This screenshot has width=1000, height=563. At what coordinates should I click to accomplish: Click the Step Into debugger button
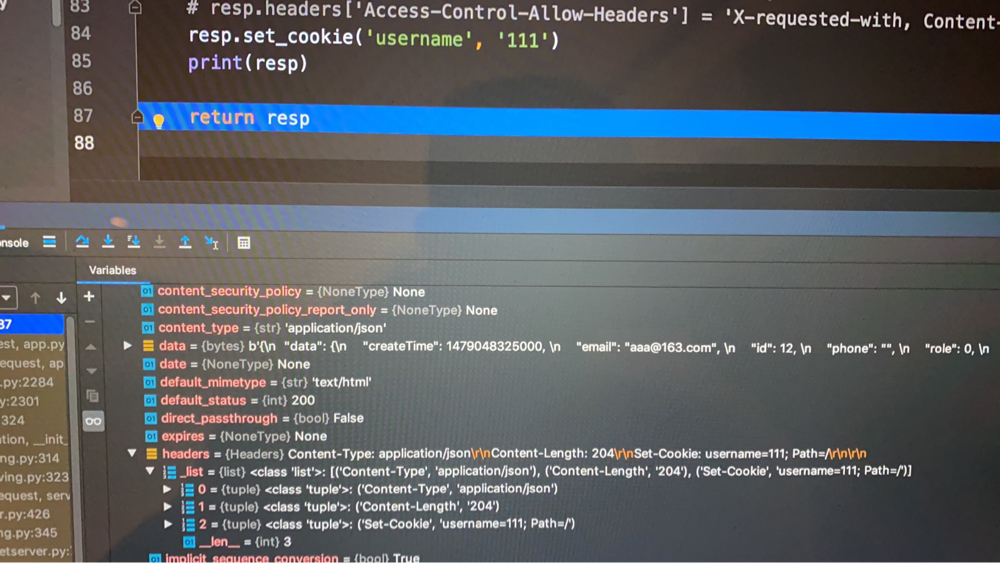pos(108,242)
